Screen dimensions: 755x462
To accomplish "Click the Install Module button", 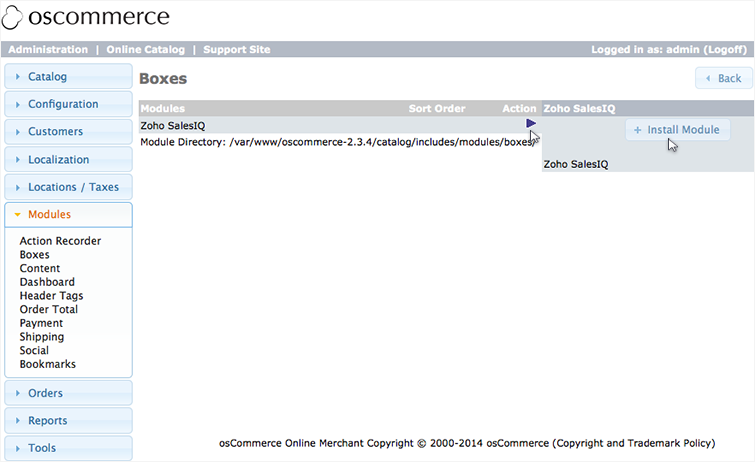I will point(677,130).
